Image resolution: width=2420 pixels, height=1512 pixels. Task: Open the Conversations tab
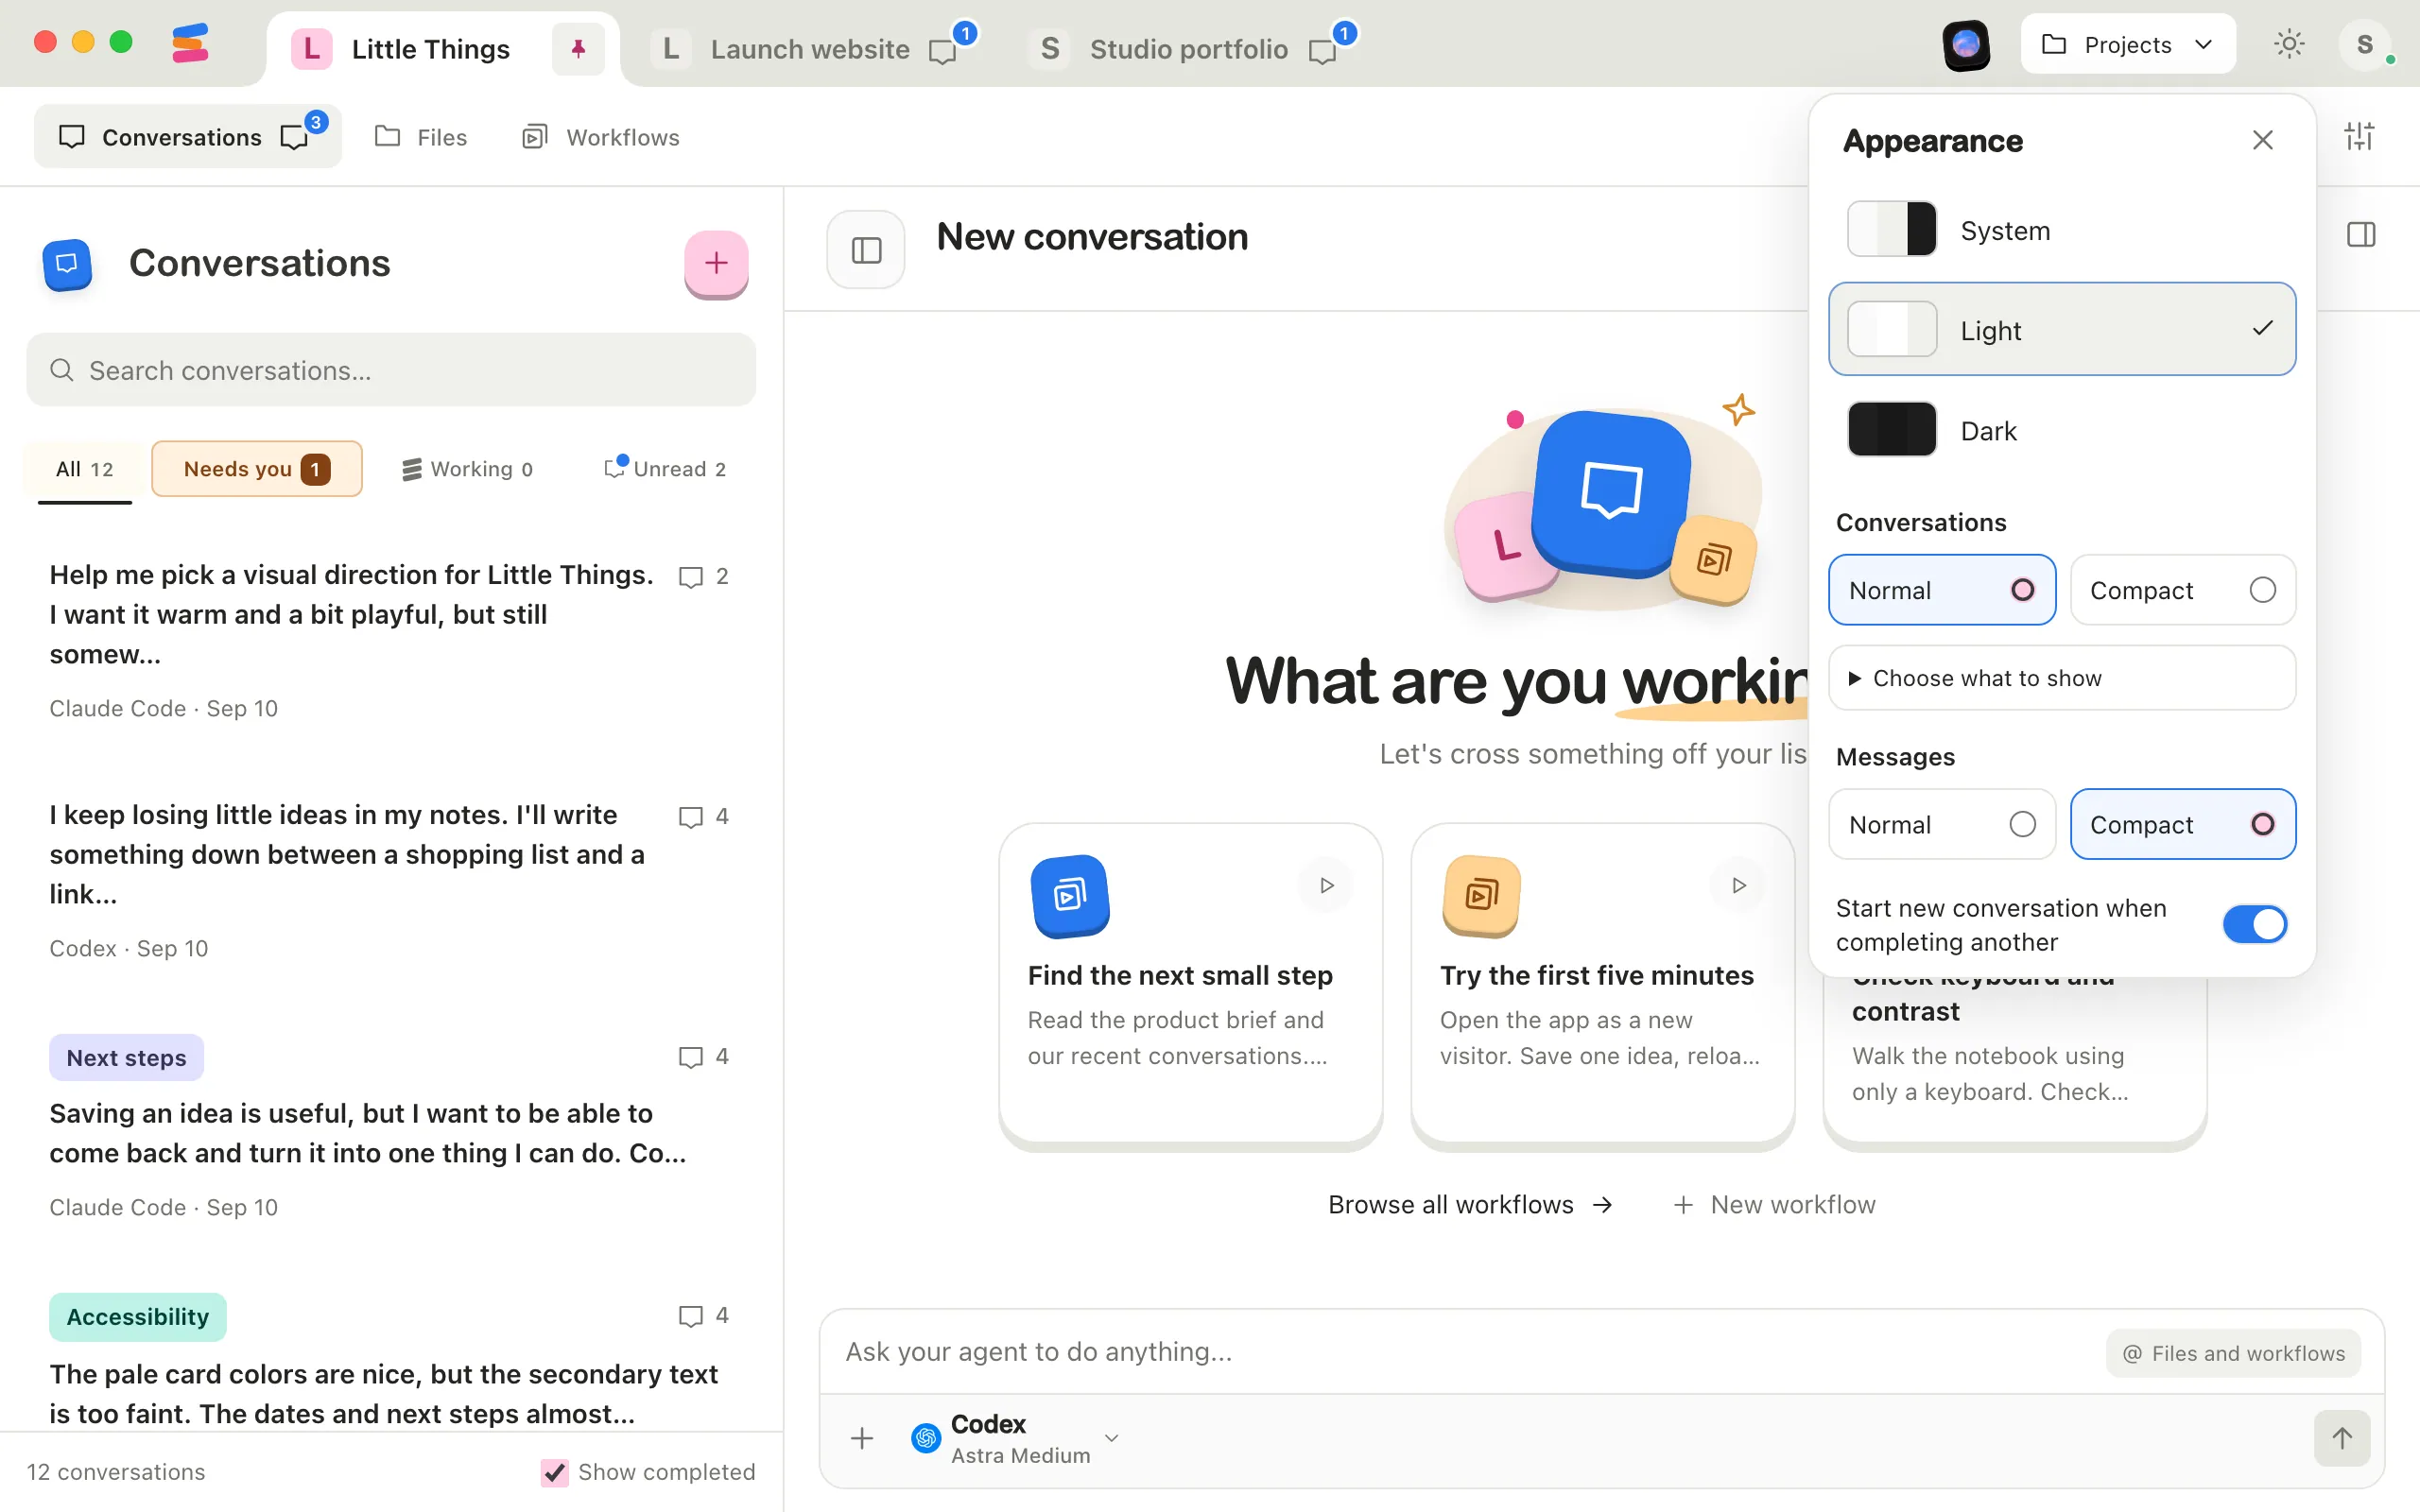[187, 137]
